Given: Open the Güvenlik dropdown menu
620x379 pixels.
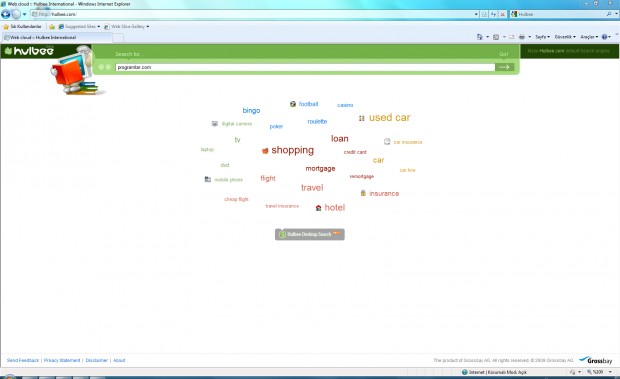Looking at the screenshot, I should 565,37.
